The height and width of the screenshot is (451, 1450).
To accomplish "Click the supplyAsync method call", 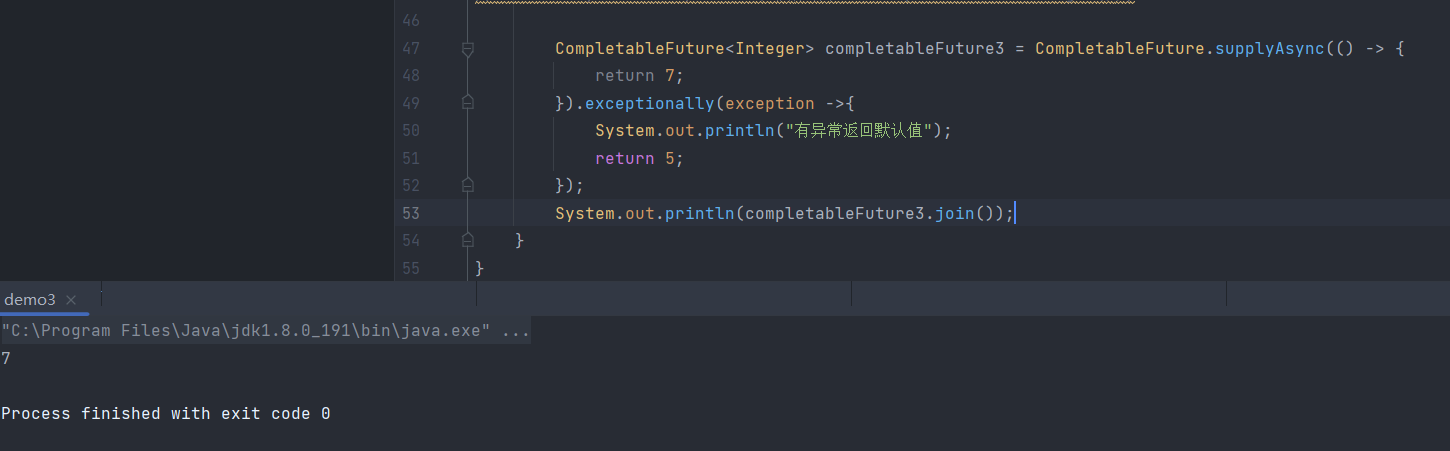I will [x=1269, y=48].
